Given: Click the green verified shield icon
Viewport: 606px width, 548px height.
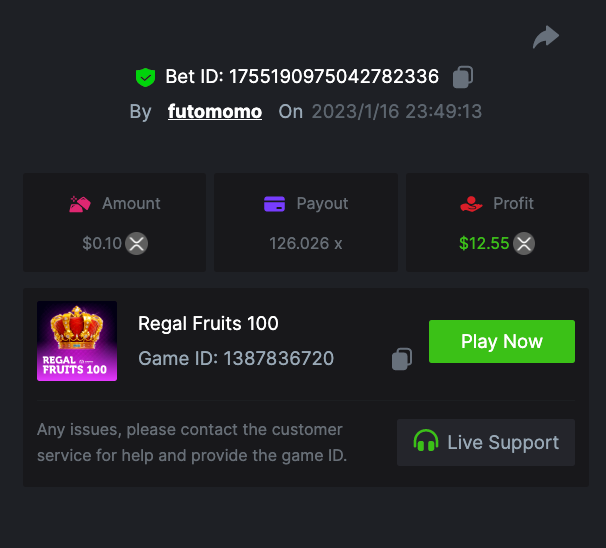Looking at the screenshot, I should 146,77.
